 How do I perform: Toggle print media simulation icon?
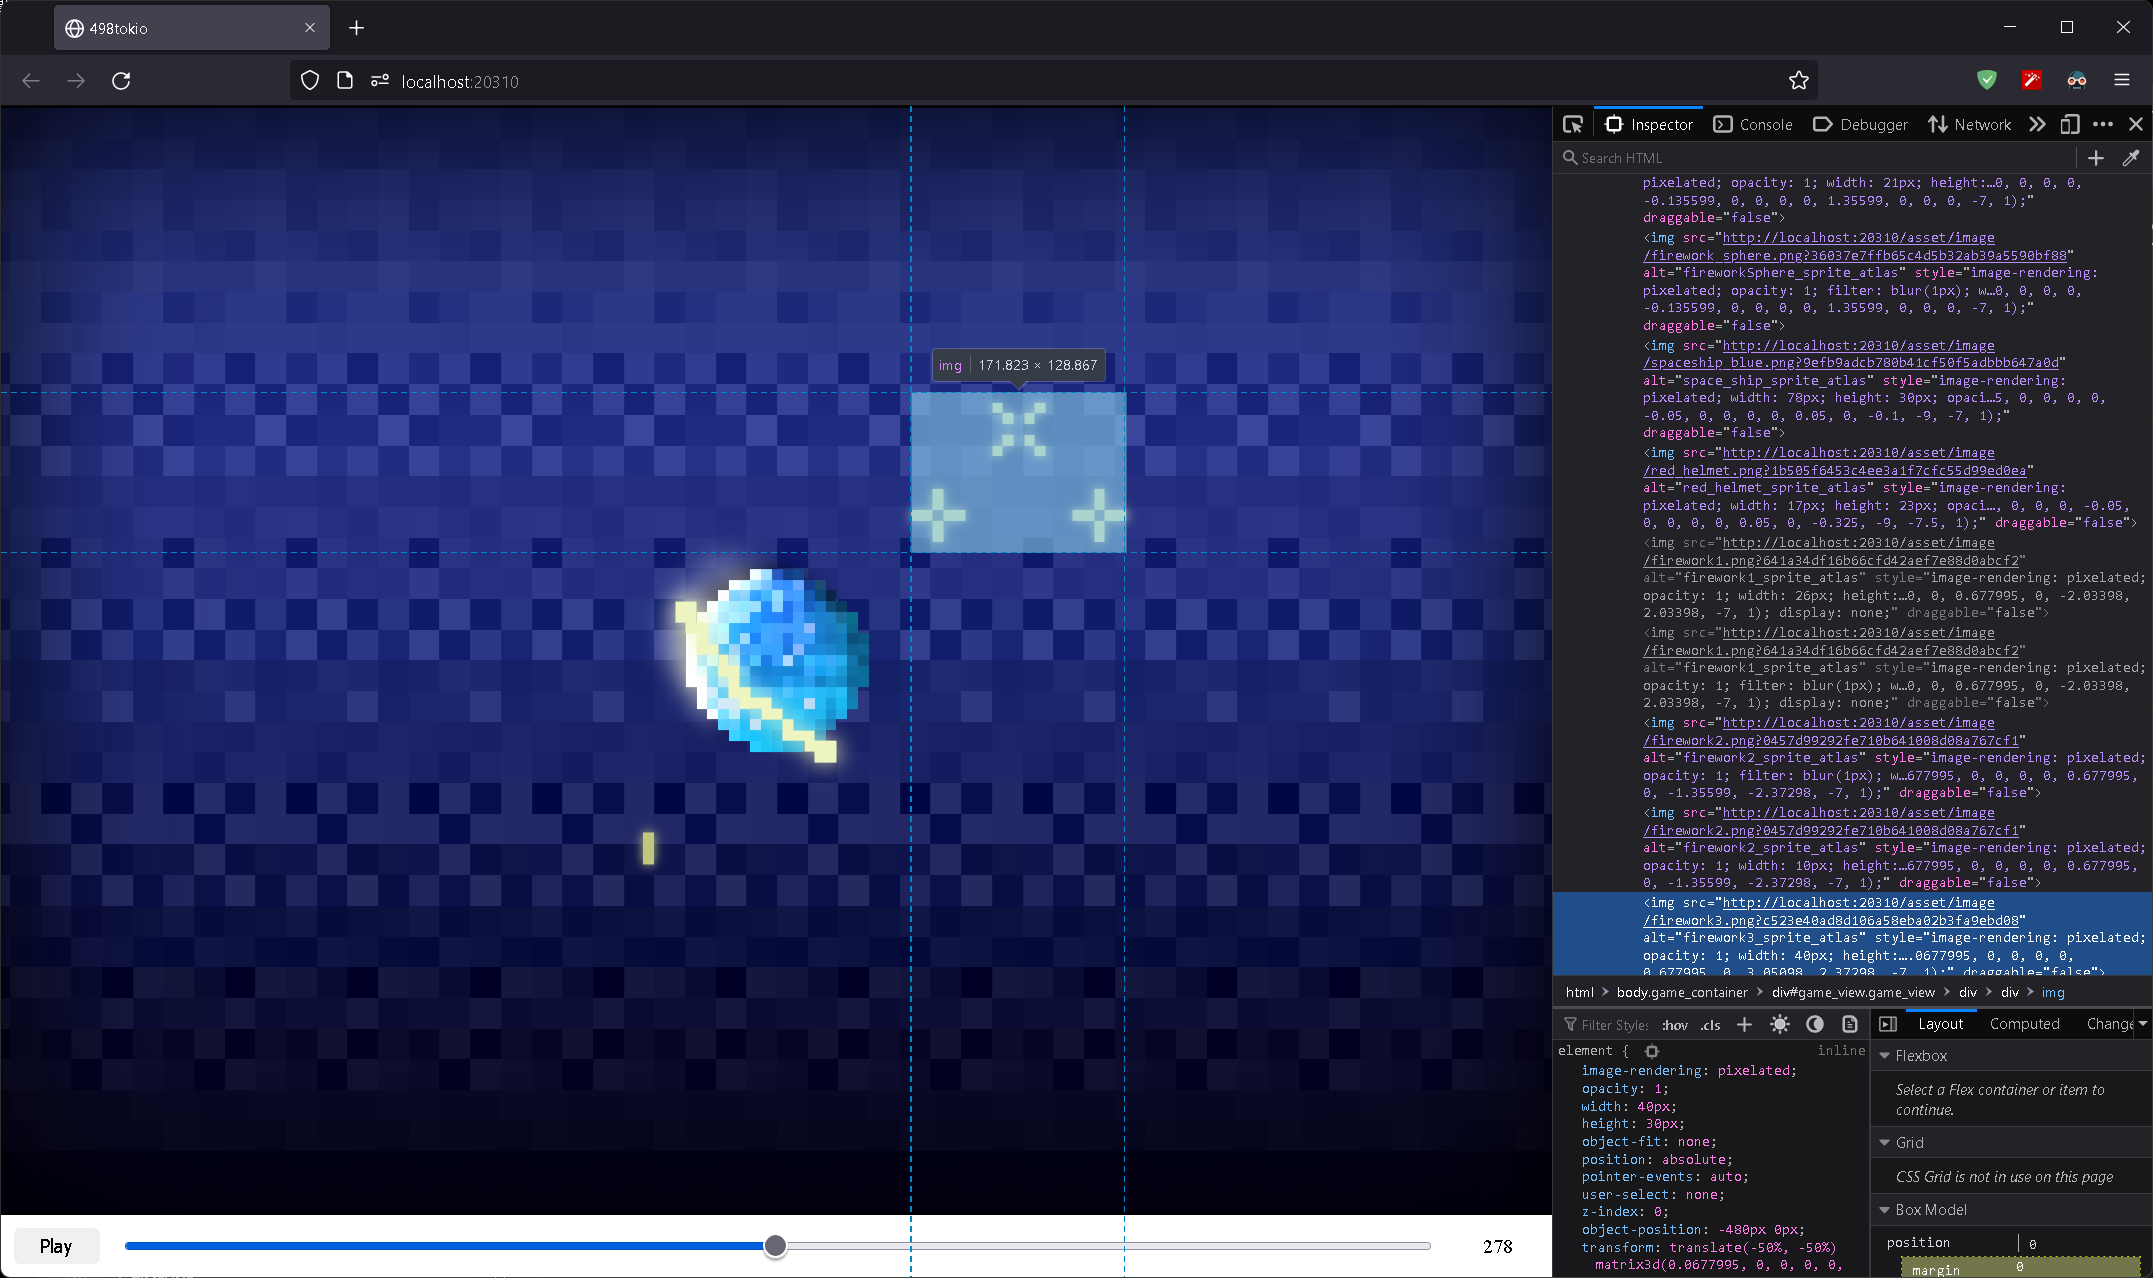point(1850,1024)
